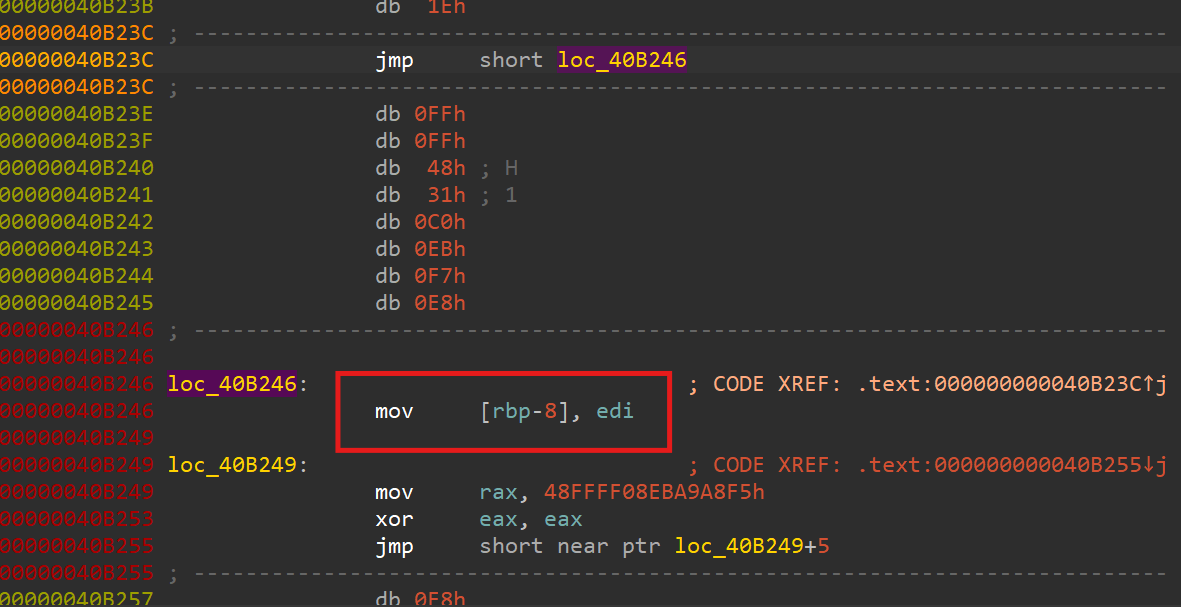The height and width of the screenshot is (607, 1181).
Task: Click the loc_40B246 jump target operand
Action: click(621, 60)
